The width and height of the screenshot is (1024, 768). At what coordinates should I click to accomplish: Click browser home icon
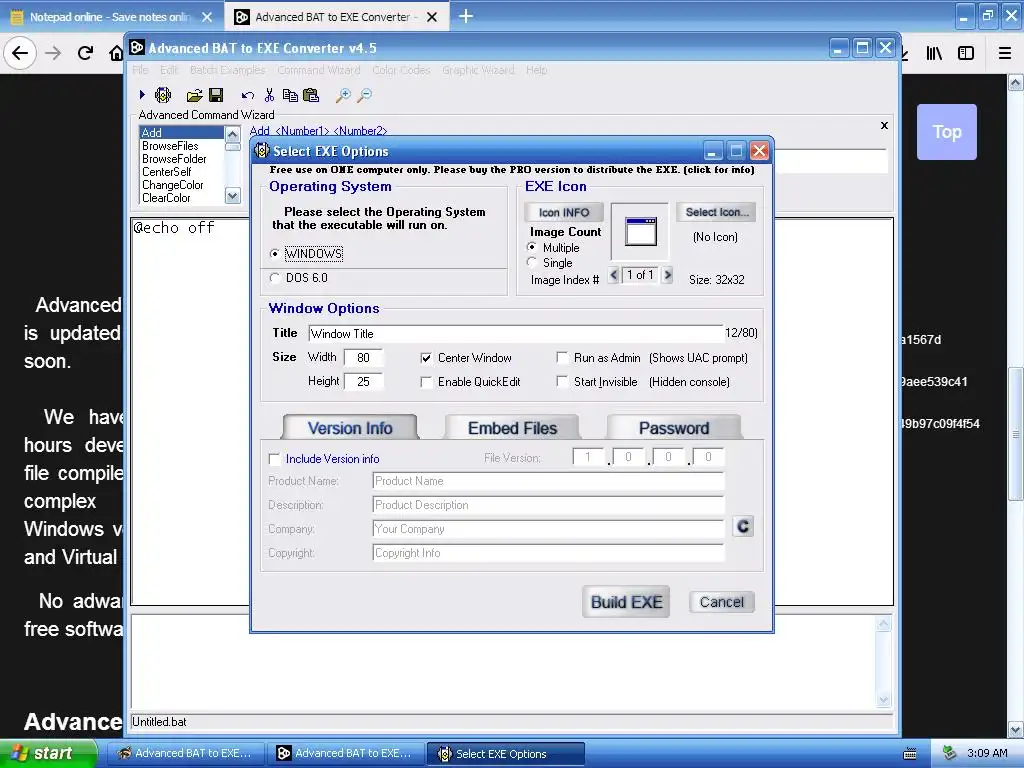click(116, 53)
